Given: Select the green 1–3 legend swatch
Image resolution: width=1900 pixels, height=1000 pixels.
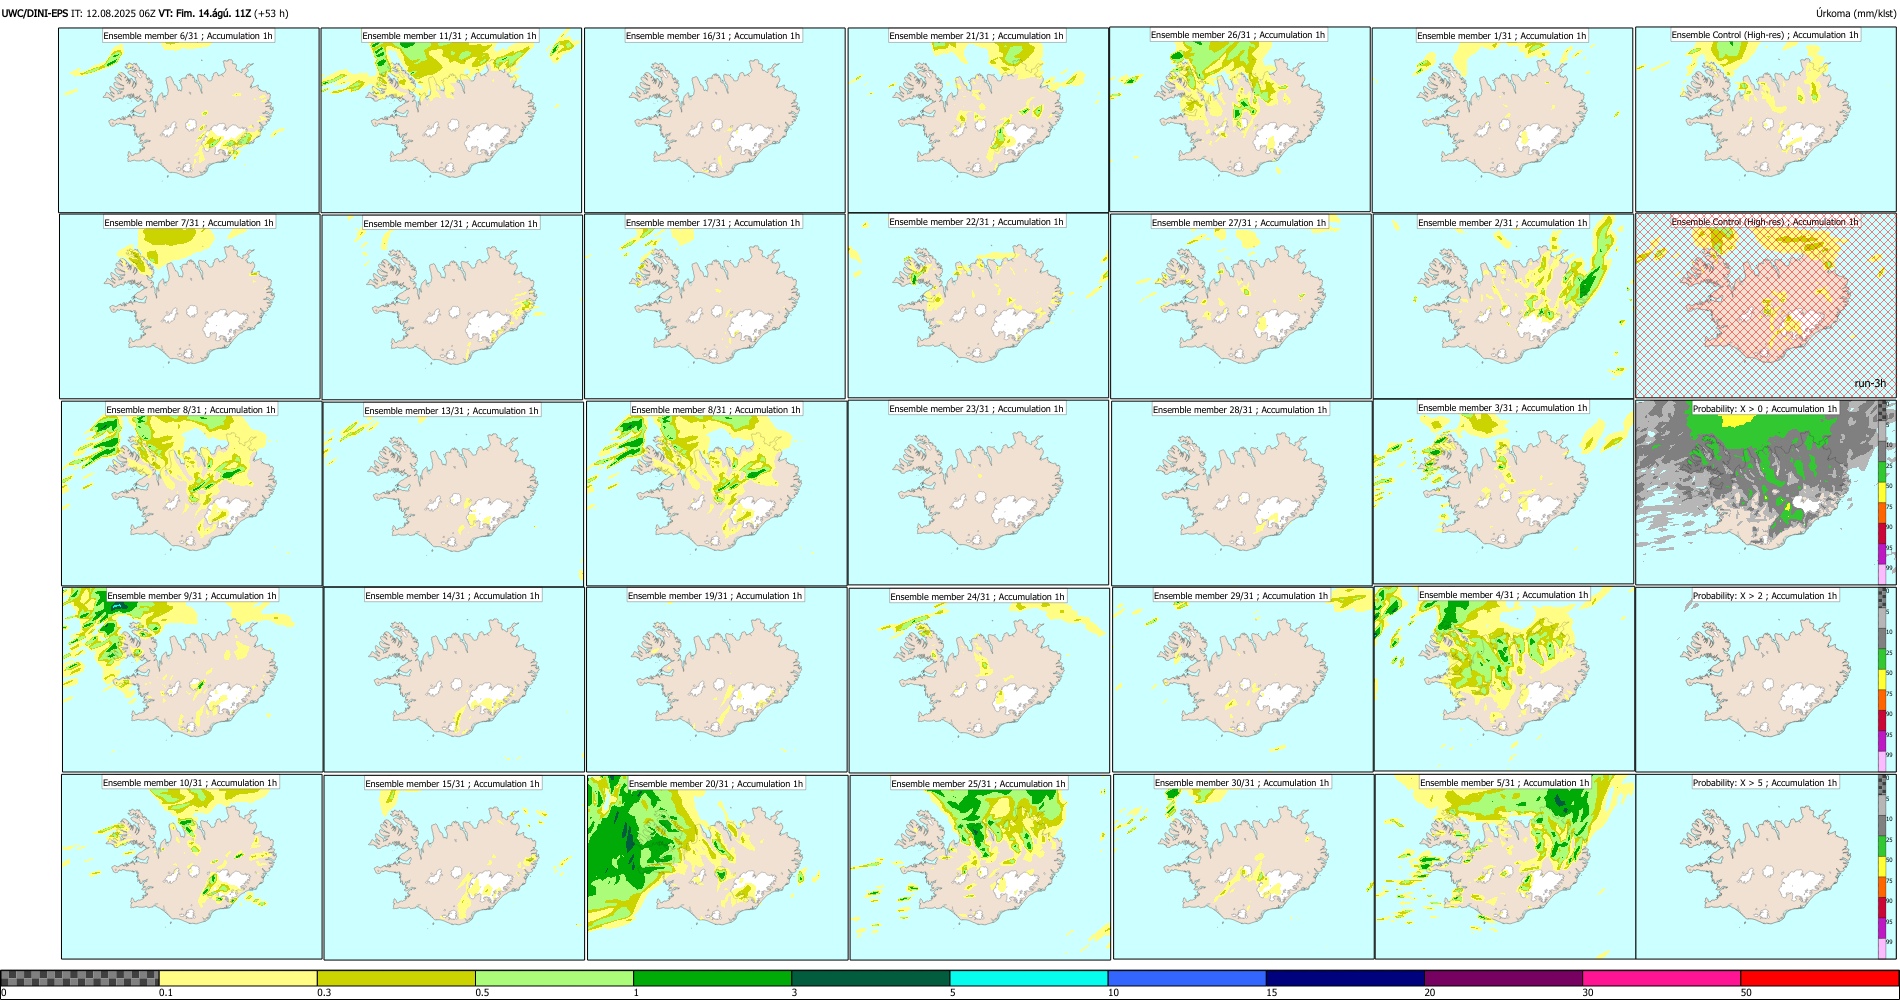Looking at the screenshot, I should [x=712, y=978].
